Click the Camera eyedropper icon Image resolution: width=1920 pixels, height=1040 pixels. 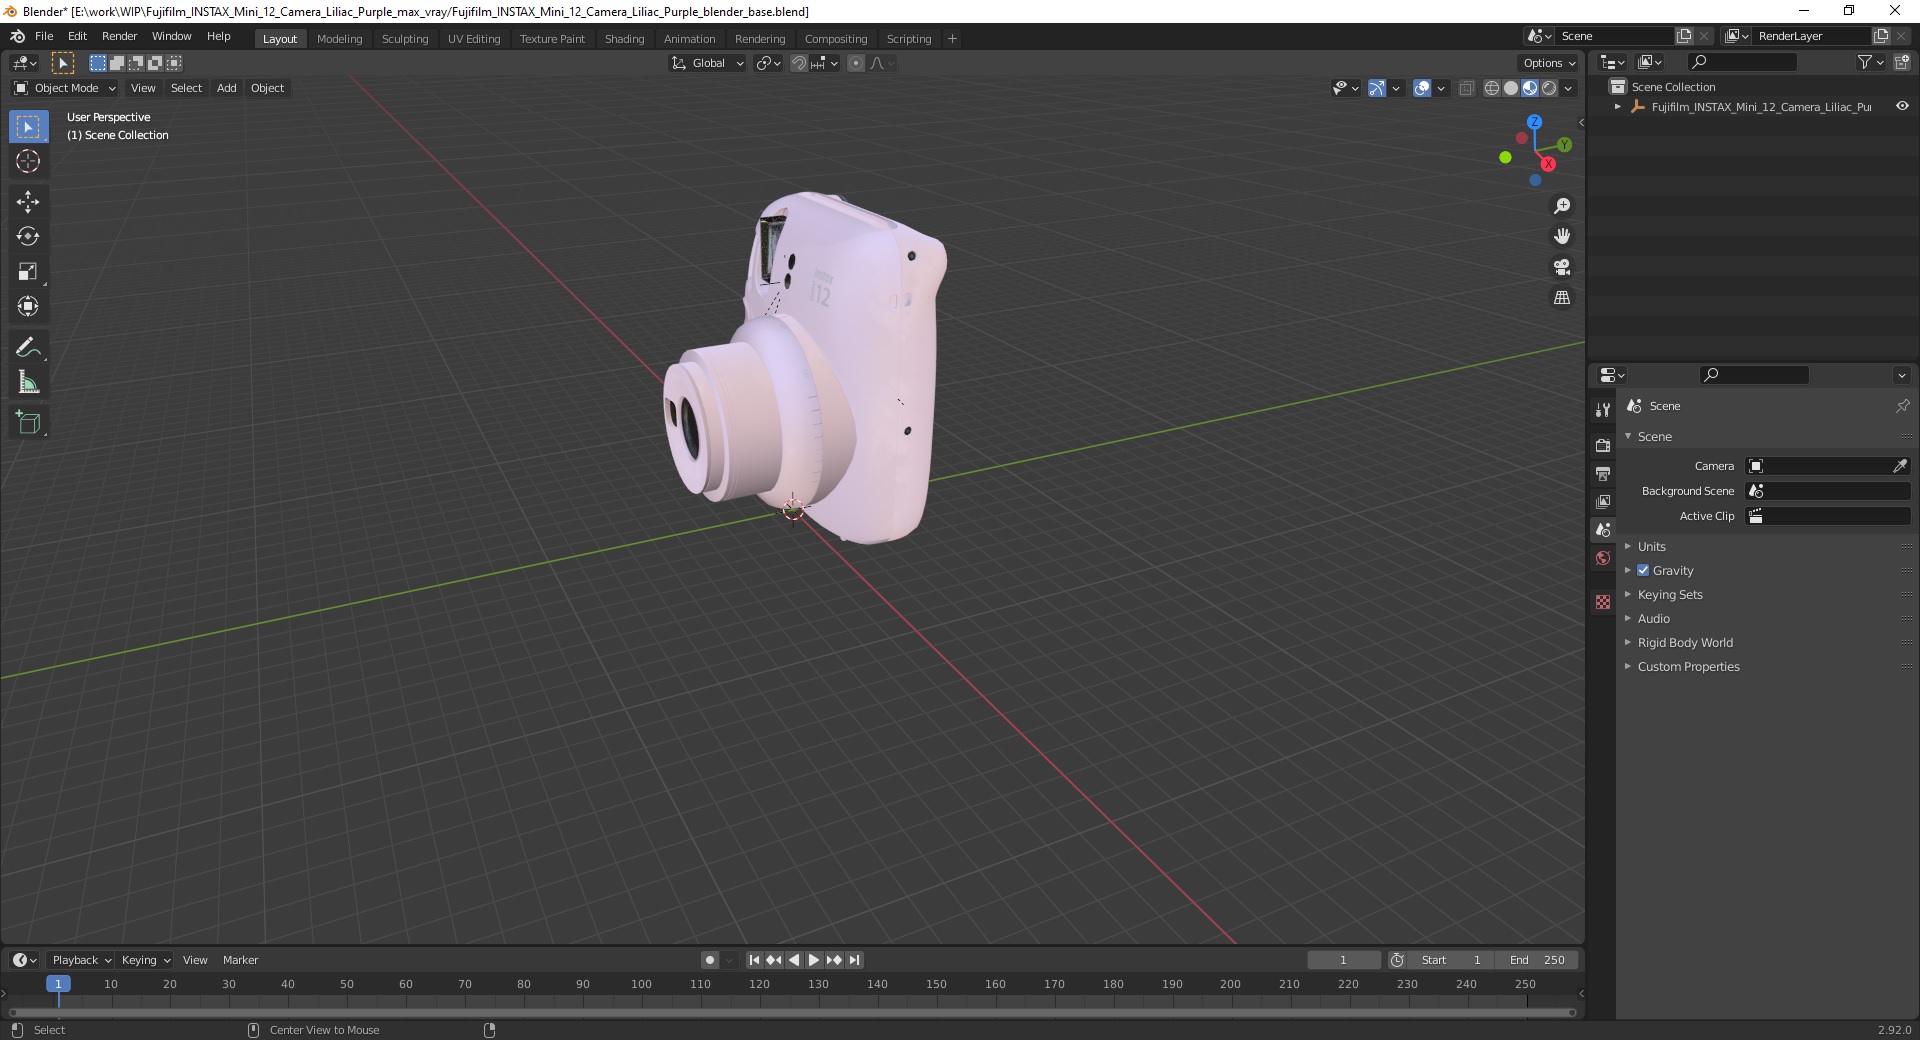pyautogui.click(x=1900, y=466)
